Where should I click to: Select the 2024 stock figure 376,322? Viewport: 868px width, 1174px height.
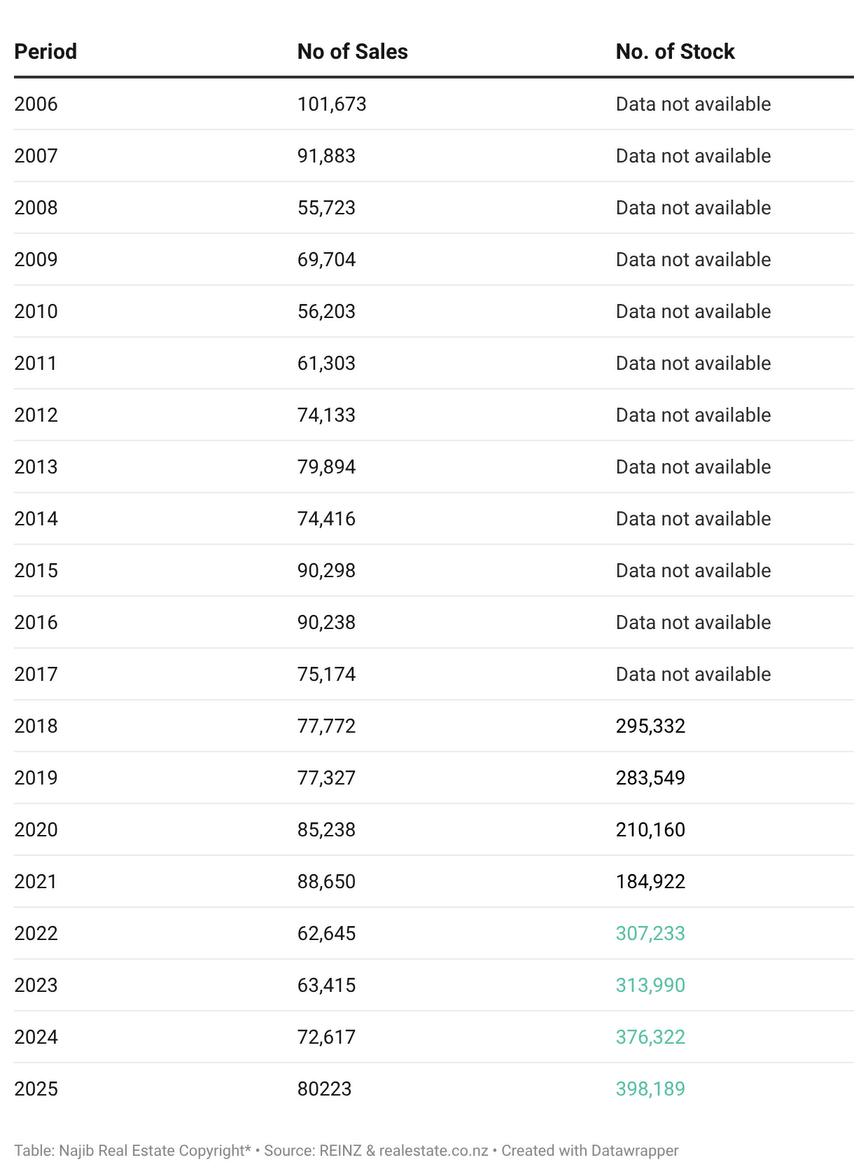(650, 1037)
